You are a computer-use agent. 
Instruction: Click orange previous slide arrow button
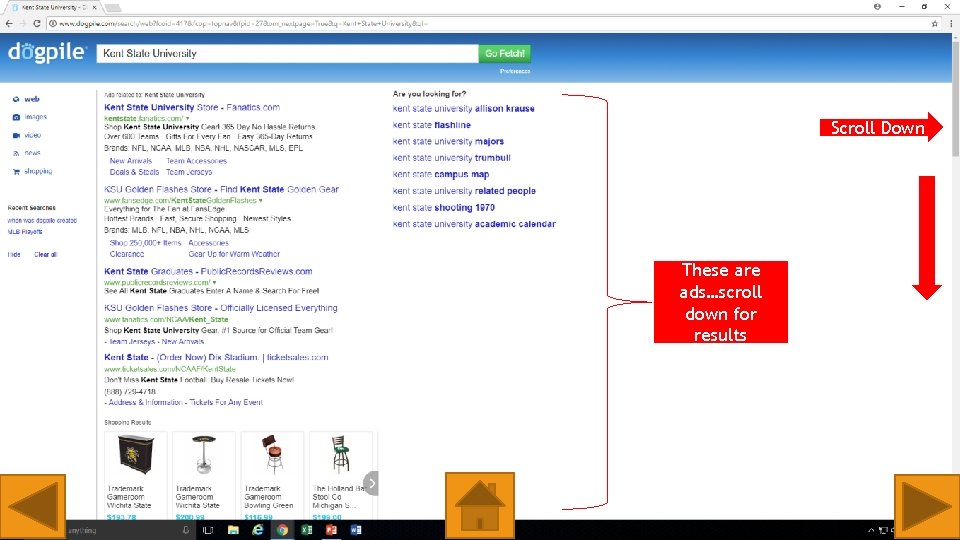32,507
